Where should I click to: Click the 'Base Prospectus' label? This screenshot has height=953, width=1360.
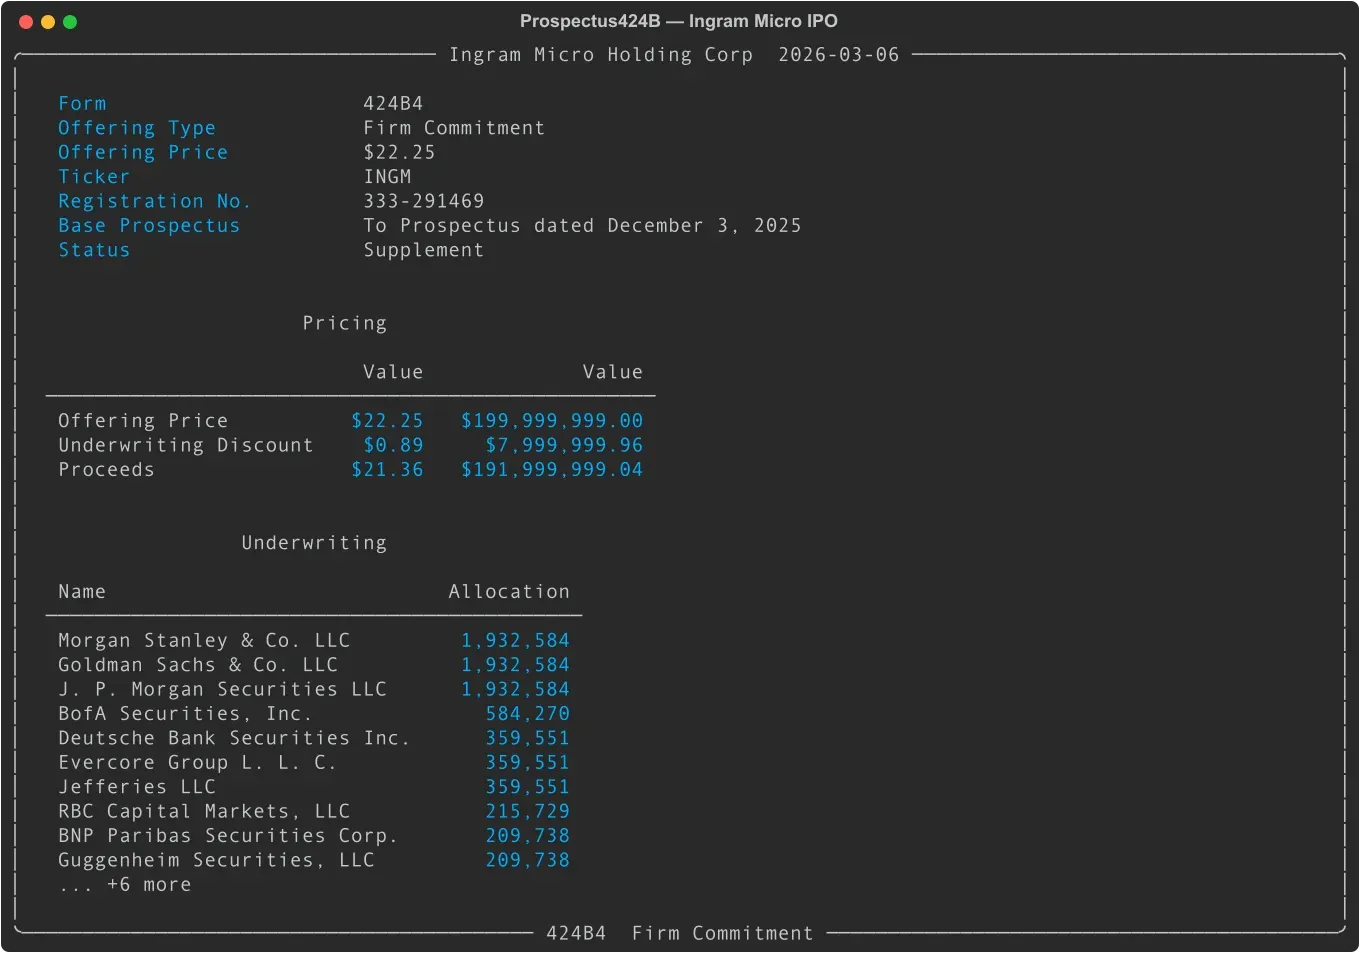149,226
